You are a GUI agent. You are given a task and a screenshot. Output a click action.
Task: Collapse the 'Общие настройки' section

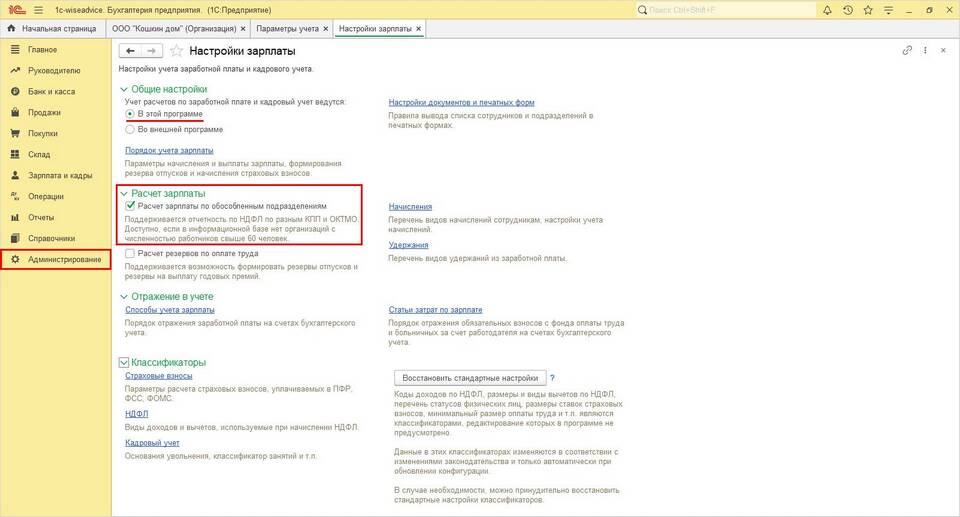coord(124,89)
